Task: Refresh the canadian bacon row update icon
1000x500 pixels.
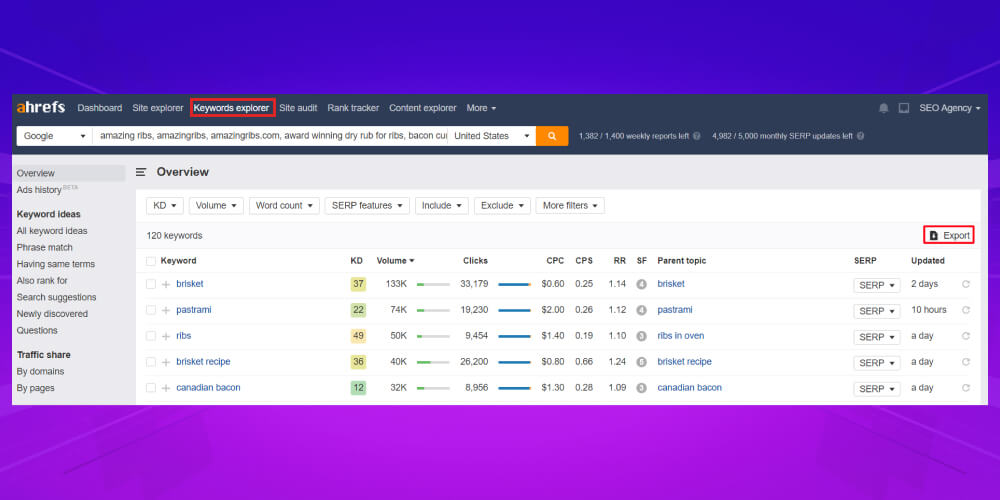Action: [966, 388]
